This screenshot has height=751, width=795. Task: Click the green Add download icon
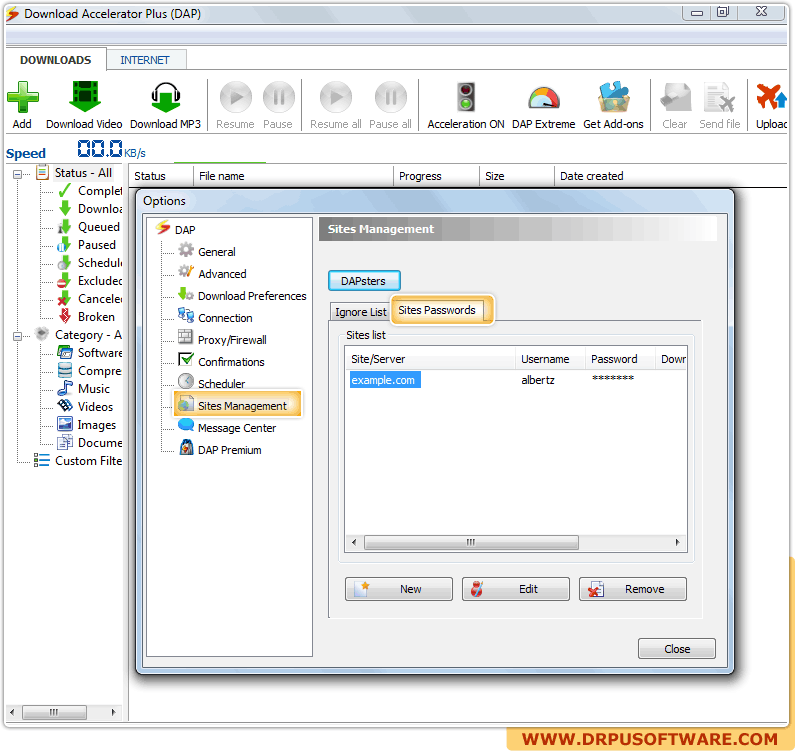coord(22,97)
